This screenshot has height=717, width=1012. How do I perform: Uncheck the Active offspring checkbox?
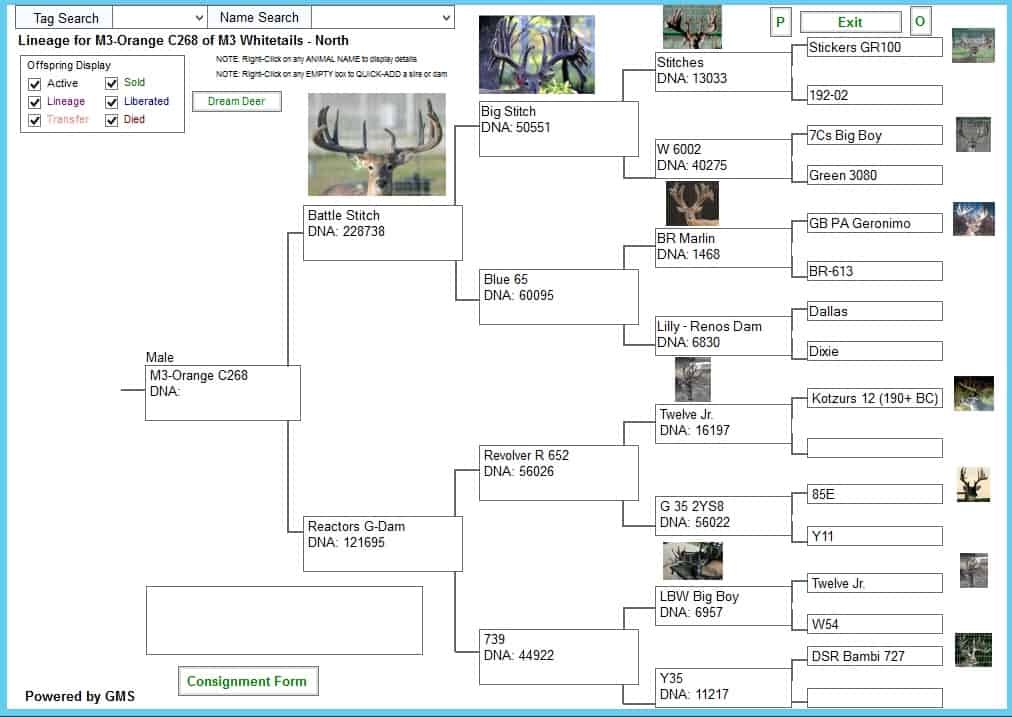(x=35, y=84)
